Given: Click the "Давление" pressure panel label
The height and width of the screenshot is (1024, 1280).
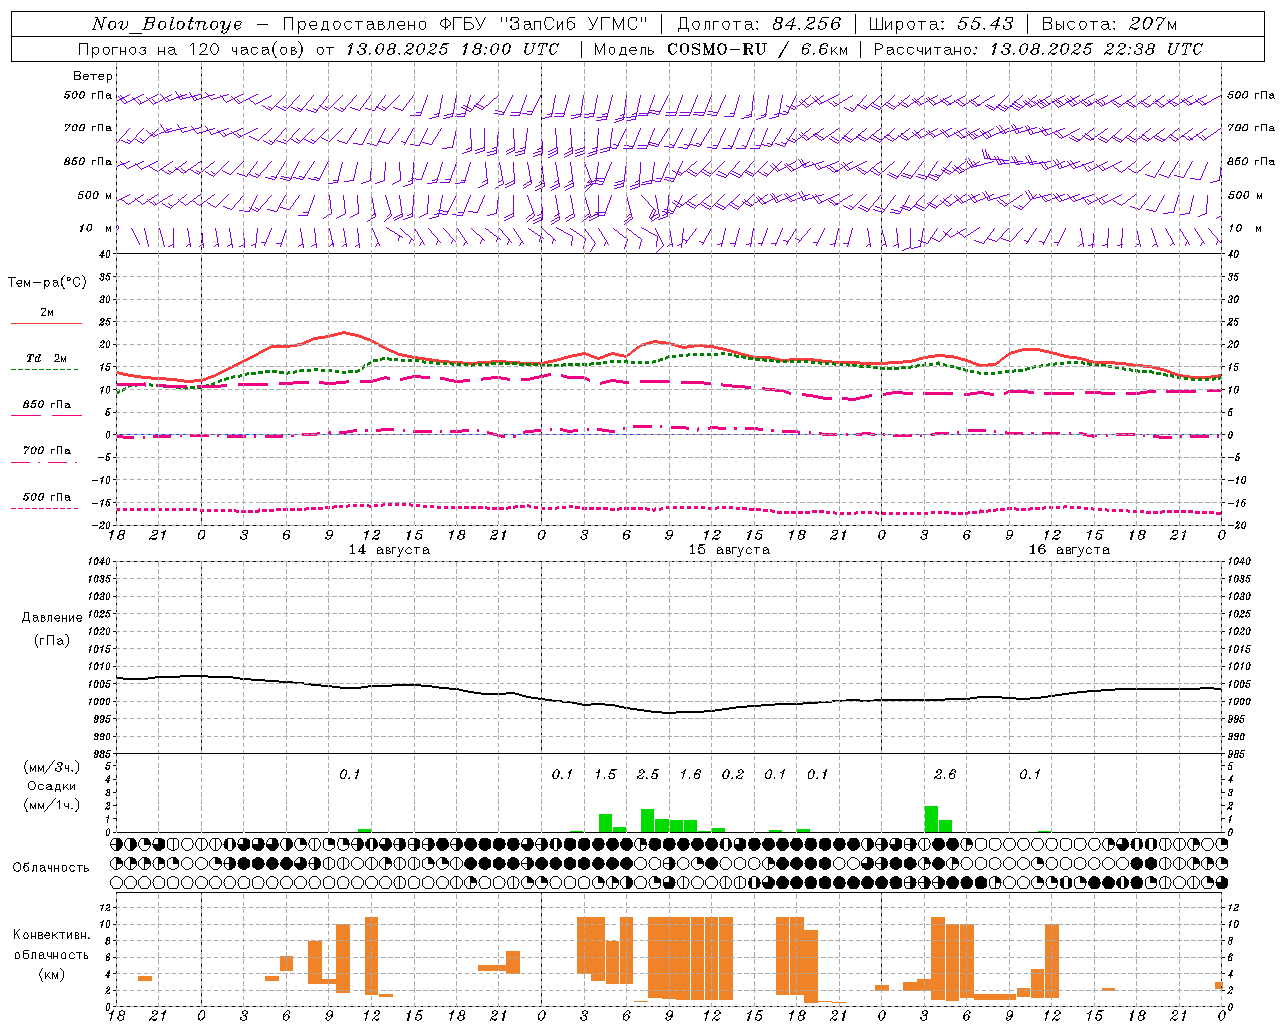Looking at the screenshot, I should (x=52, y=617).
